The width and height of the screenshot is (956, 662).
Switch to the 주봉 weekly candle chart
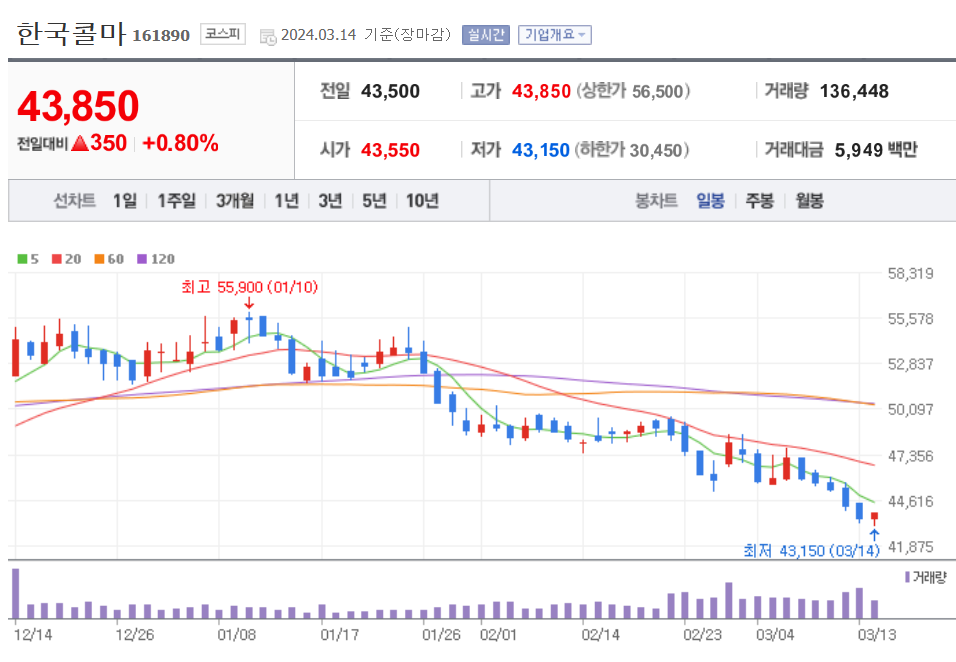pyautogui.click(x=760, y=201)
